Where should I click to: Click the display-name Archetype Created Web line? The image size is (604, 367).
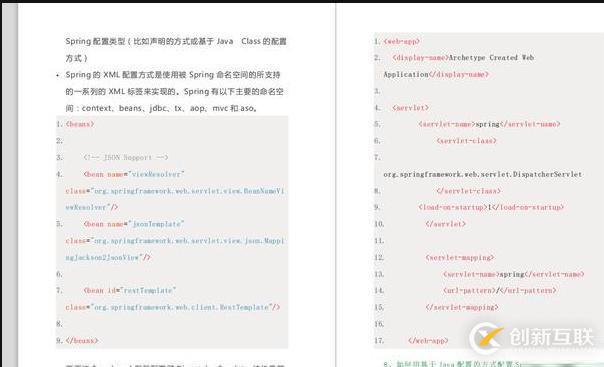click(463, 58)
